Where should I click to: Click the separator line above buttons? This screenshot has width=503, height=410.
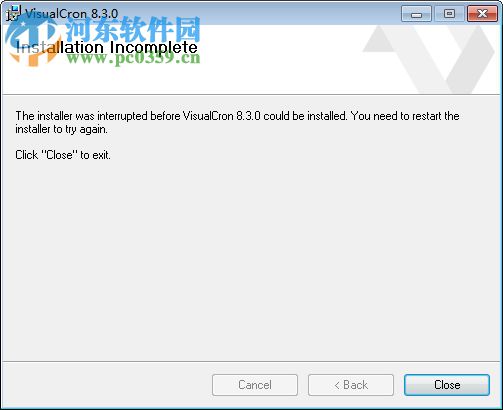(251, 361)
